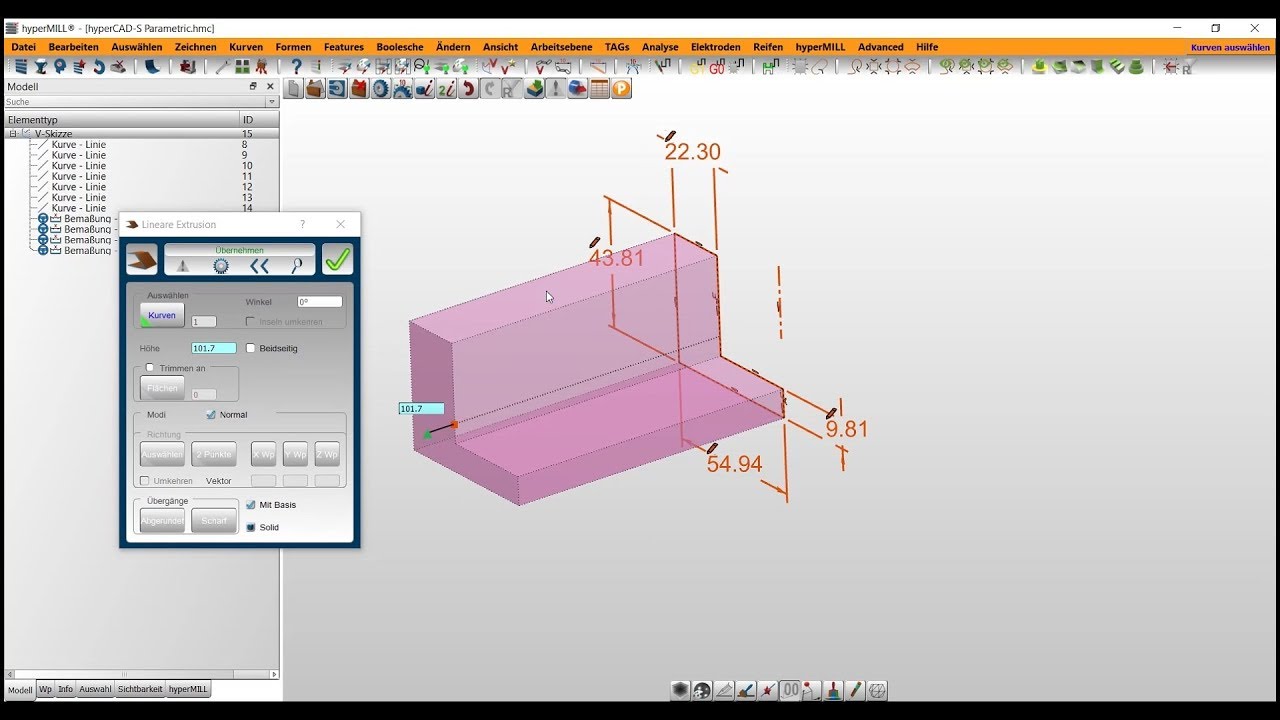
Task: Click the Kurven select button in dialog
Action: (162, 315)
